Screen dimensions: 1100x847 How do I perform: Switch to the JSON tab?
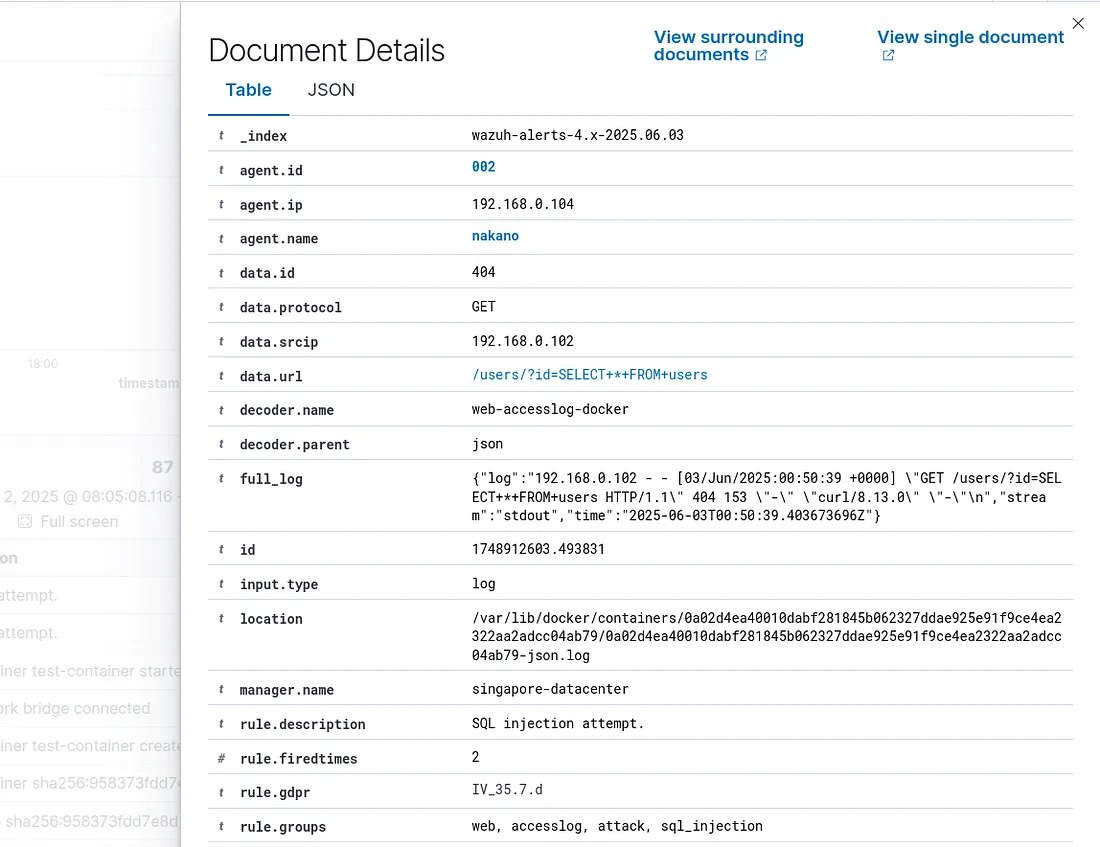tap(330, 90)
